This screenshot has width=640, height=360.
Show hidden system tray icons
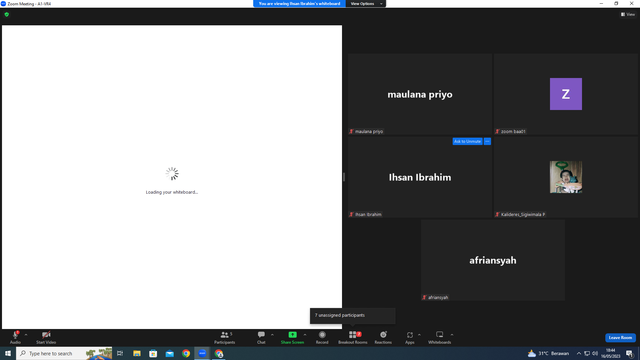coord(579,353)
